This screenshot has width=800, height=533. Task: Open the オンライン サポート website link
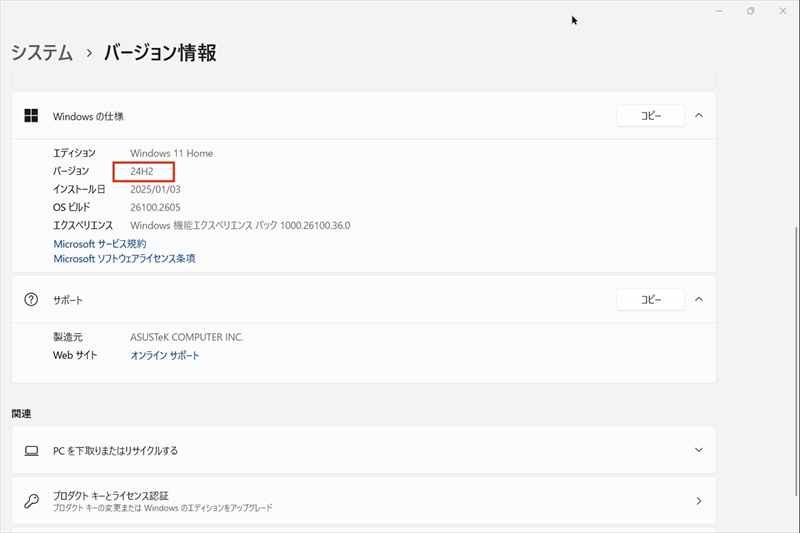tap(165, 356)
